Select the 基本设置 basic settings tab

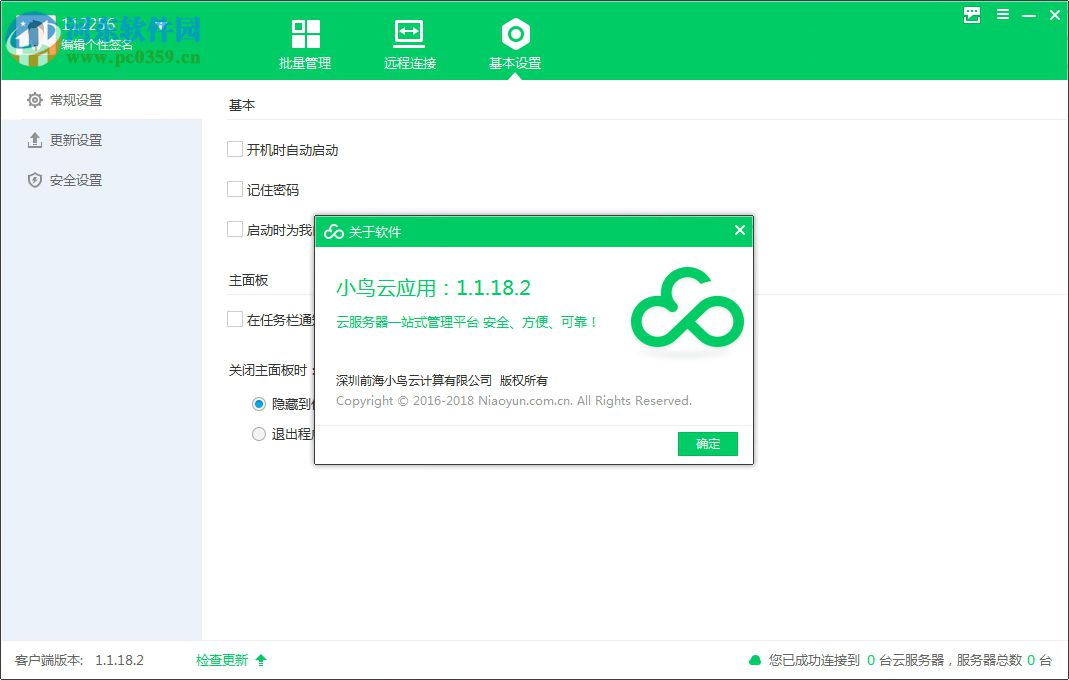515,44
